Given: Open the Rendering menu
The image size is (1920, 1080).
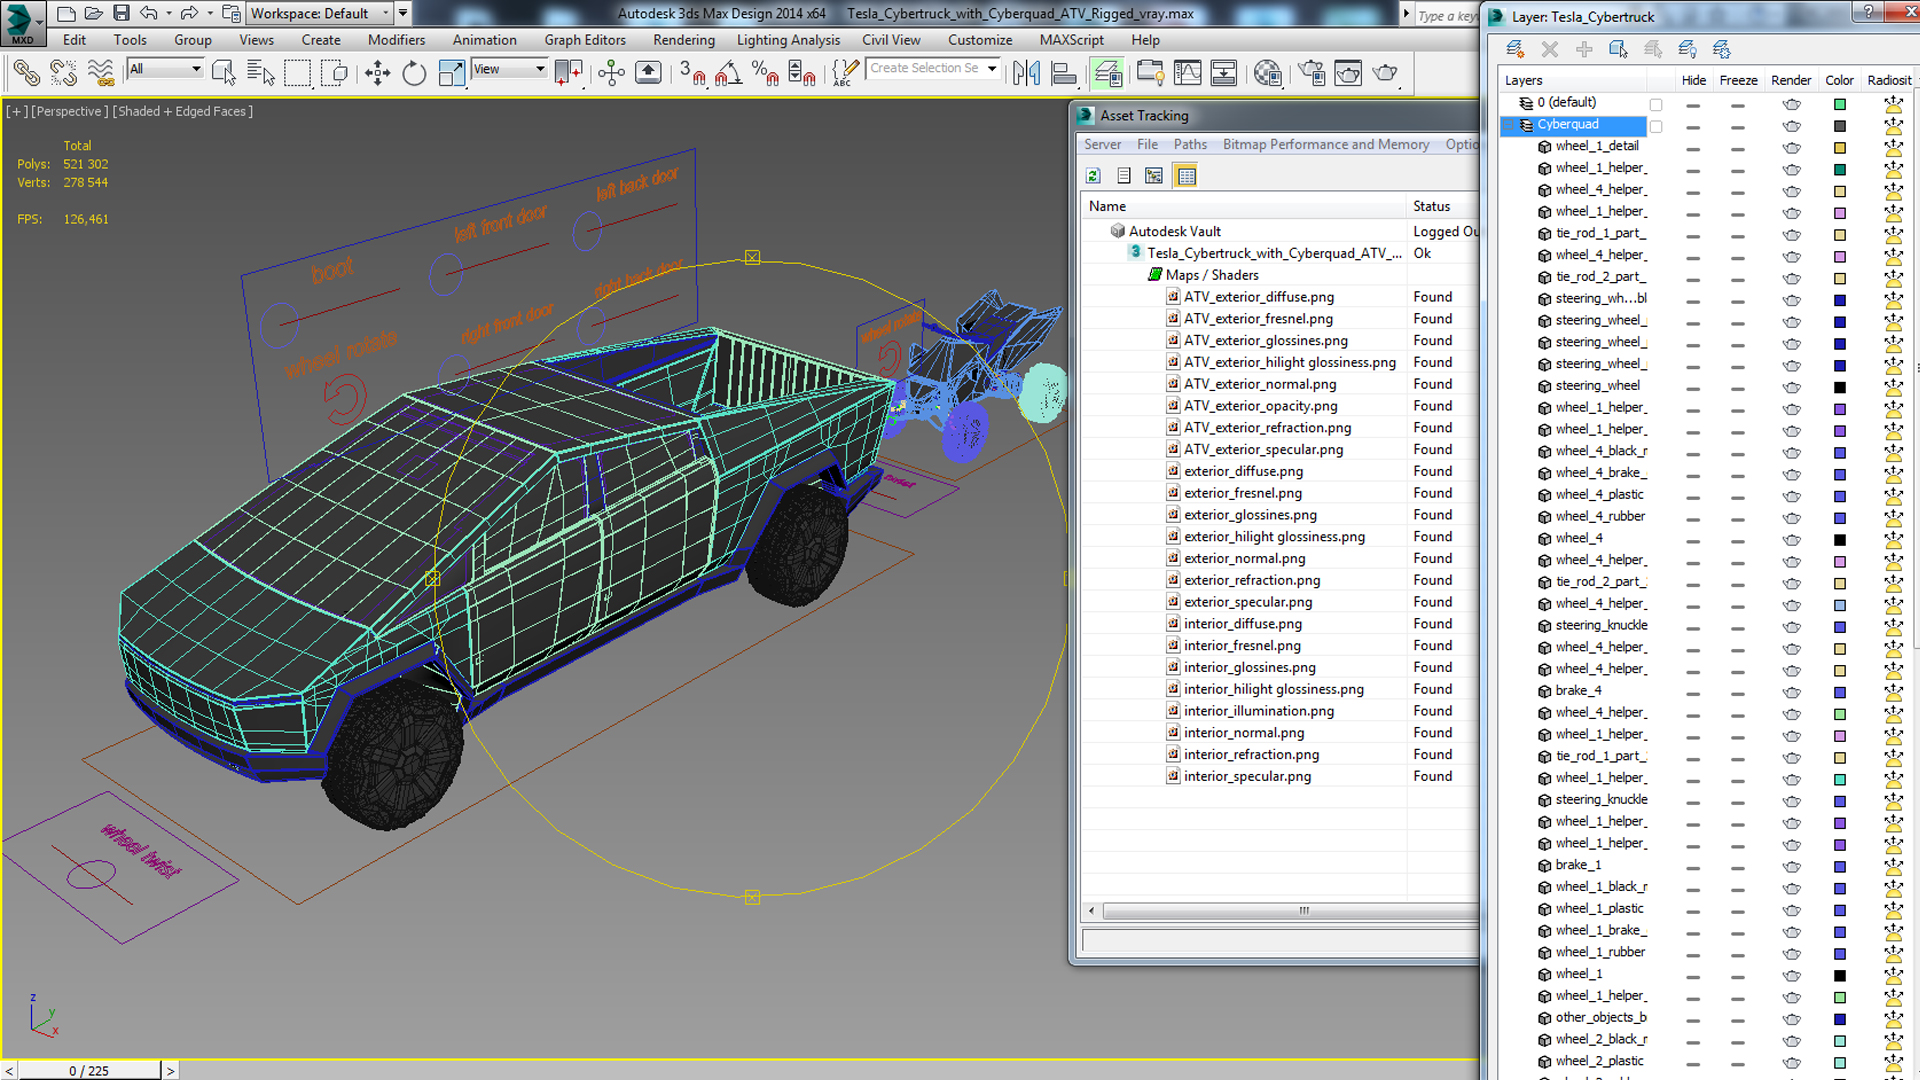Looking at the screenshot, I should click(x=684, y=40).
